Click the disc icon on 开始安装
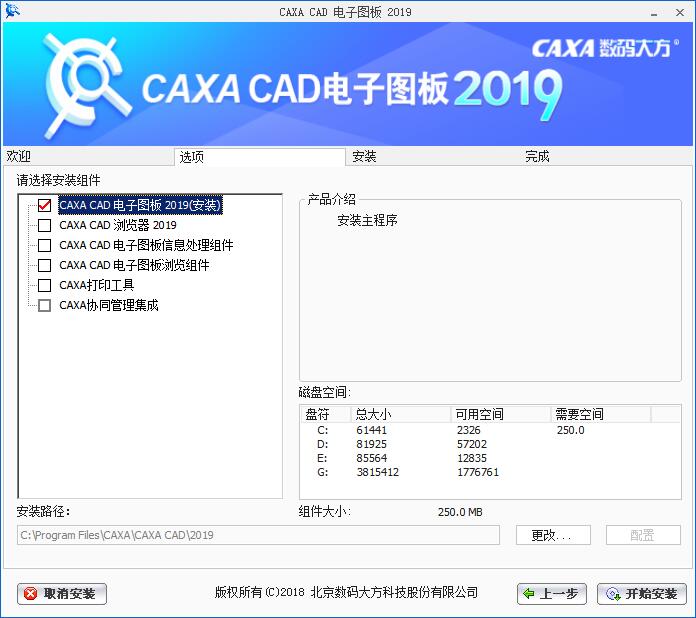Viewport: 696px width, 618px height. point(613,594)
